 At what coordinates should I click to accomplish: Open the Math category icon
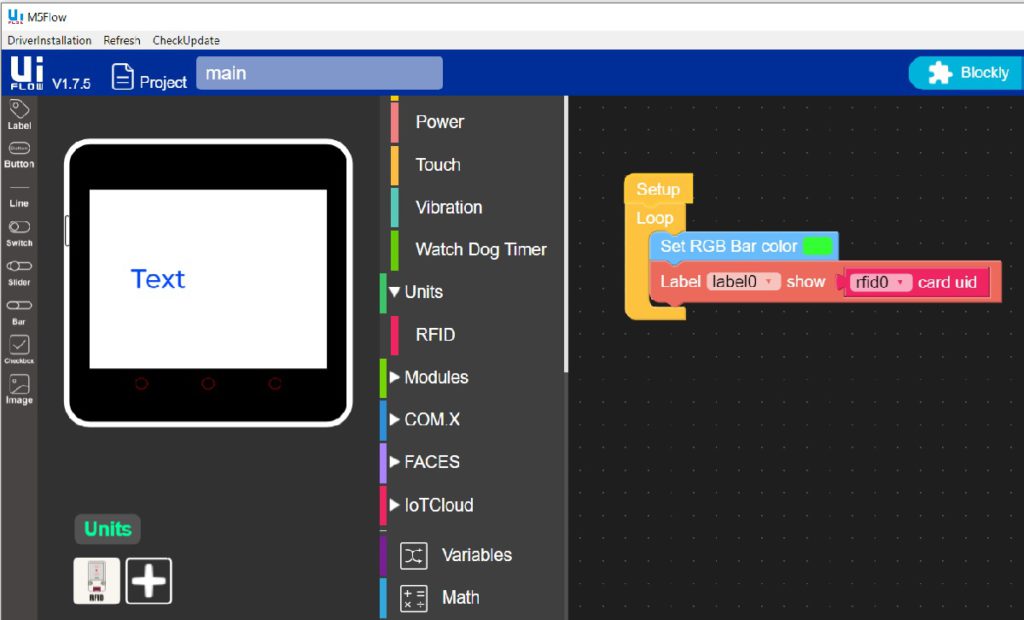(x=413, y=598)
